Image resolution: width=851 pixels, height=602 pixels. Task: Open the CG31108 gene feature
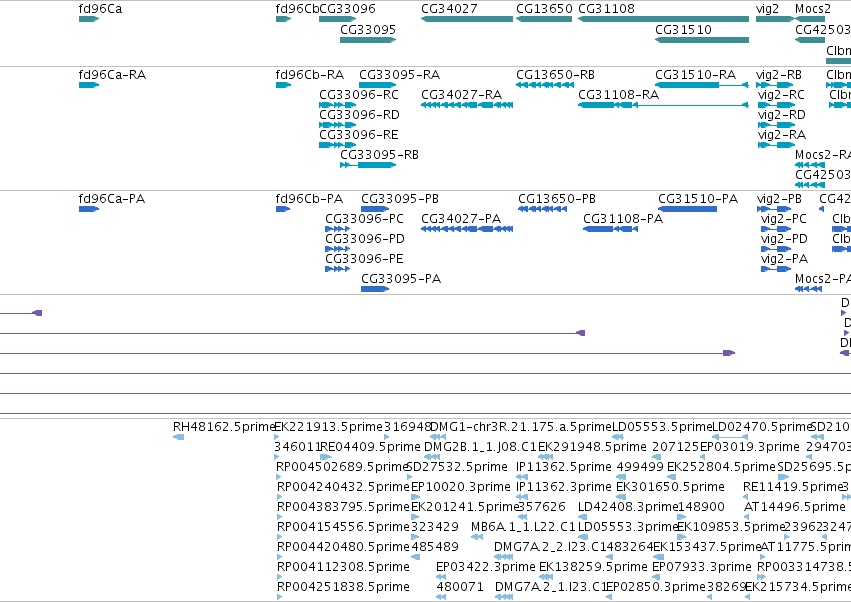(663, 19)
